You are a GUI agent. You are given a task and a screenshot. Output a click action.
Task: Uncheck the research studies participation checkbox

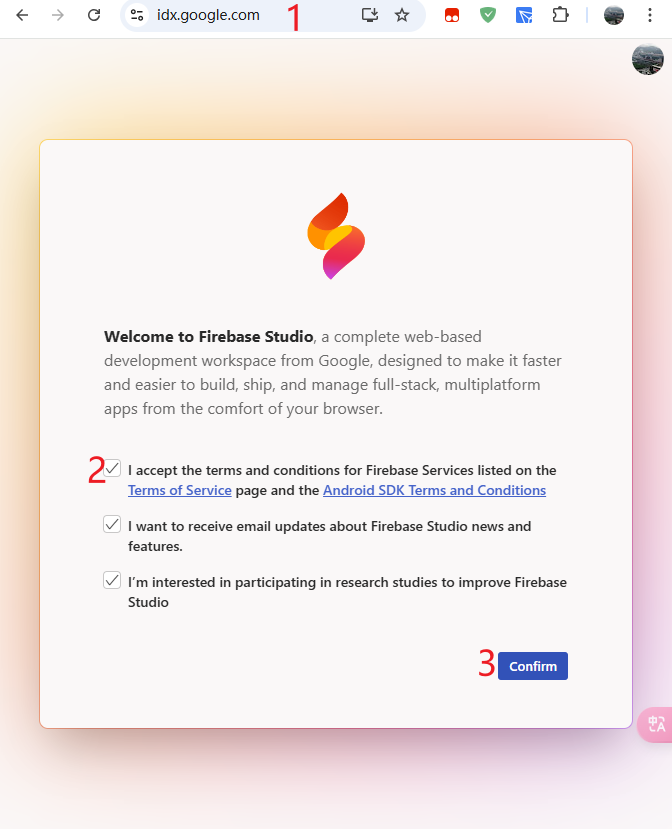click(x=112, y=580)
